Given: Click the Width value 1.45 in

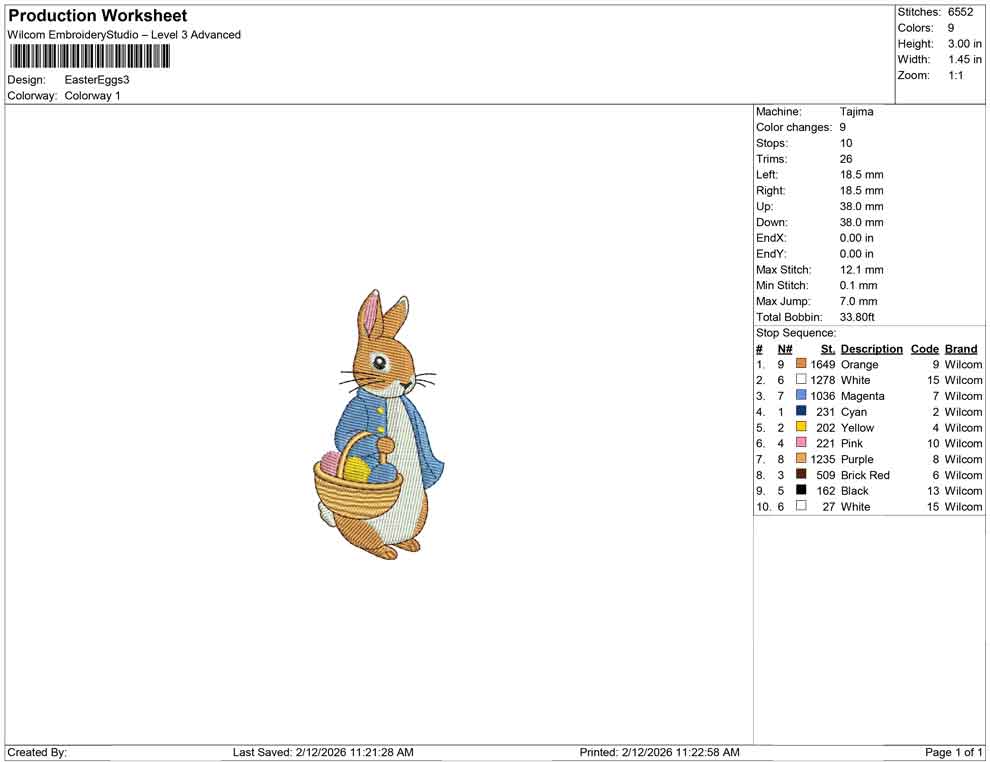Looking at the screenshot, I should point(965,59).
